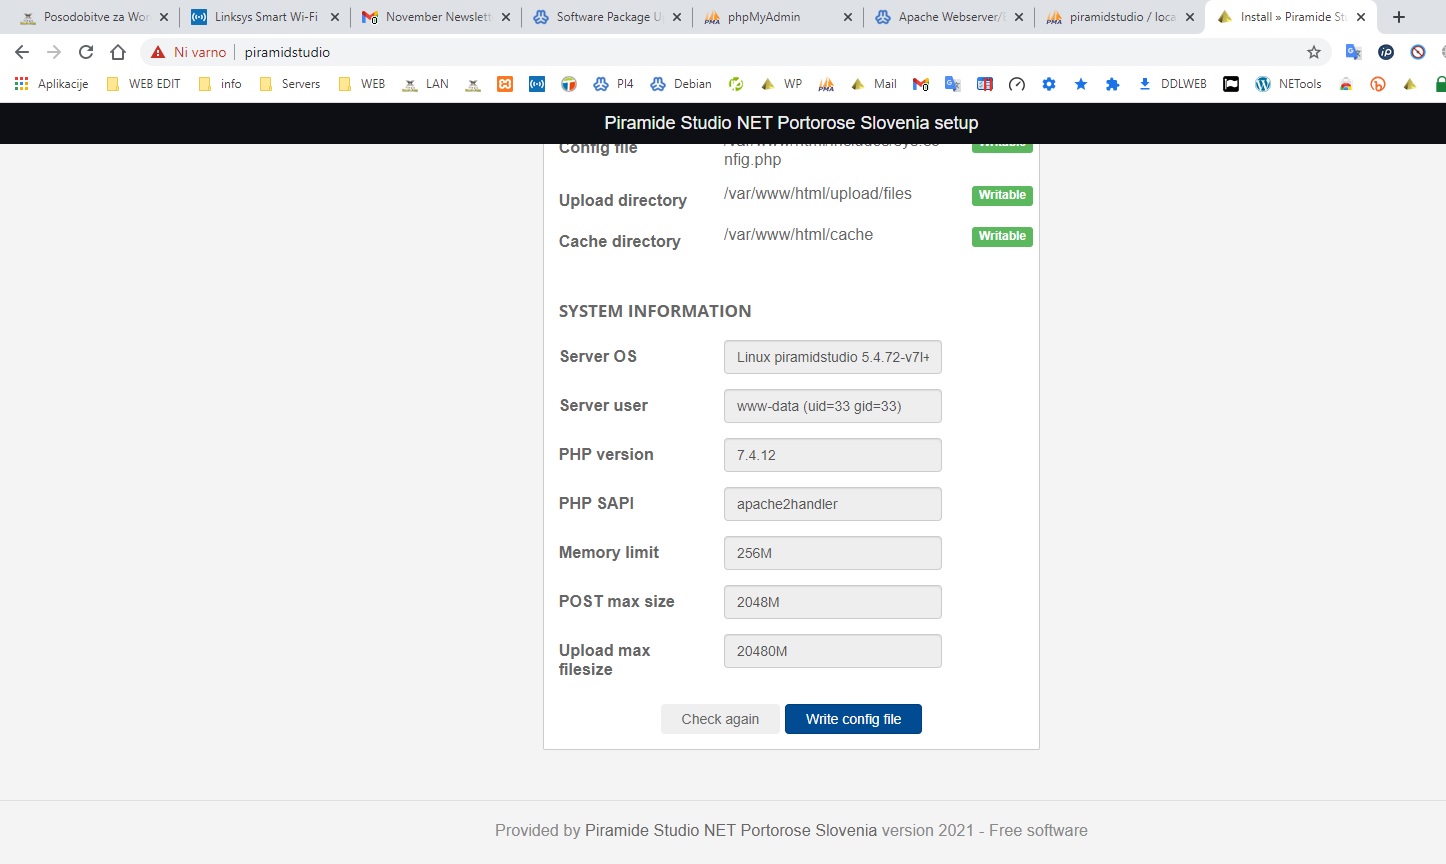The width and height of the screenshot is (1446, 864).
Task: Click the Writable badge for Cache directory
Action: point(1002,236)
